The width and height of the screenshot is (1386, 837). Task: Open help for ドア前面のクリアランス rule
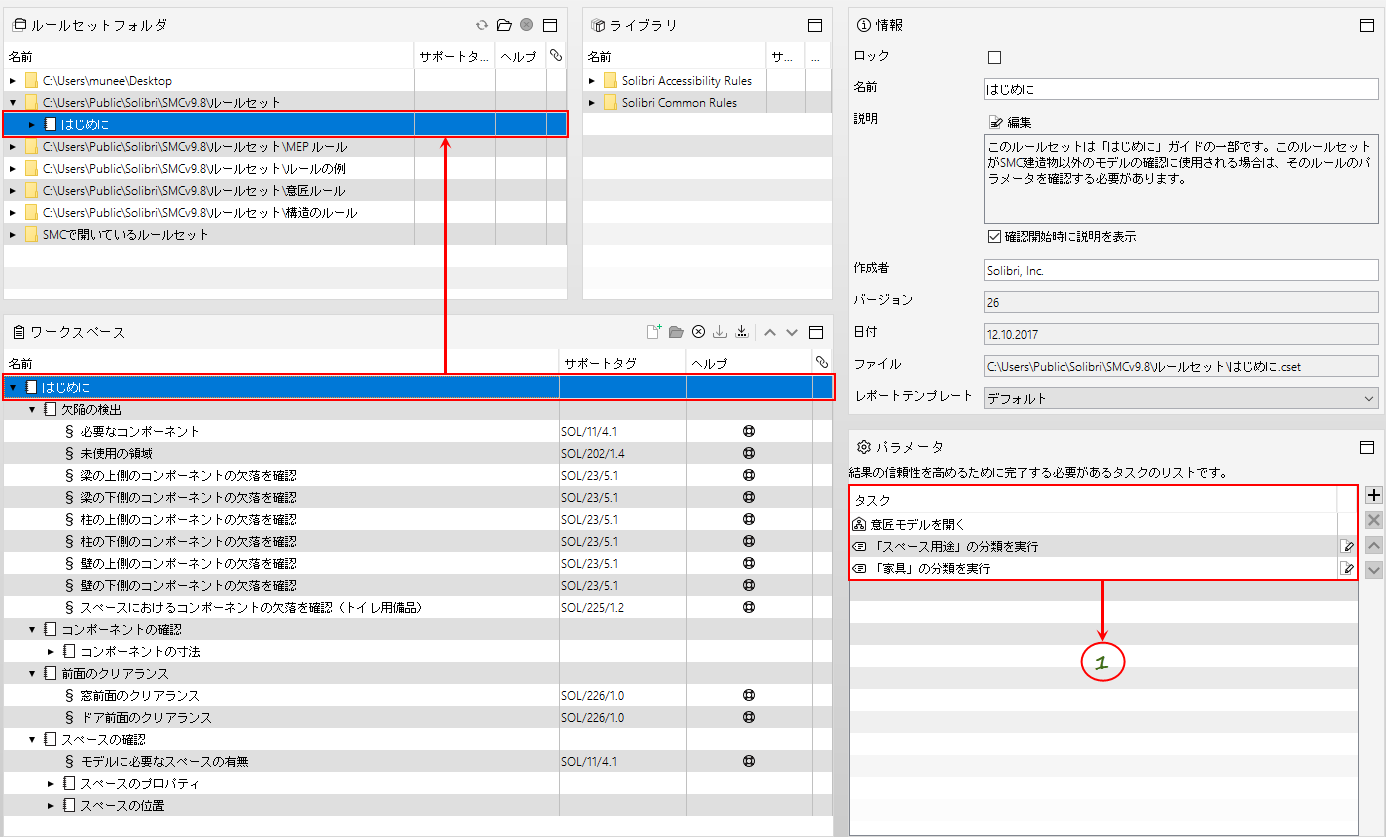[748, 717]
